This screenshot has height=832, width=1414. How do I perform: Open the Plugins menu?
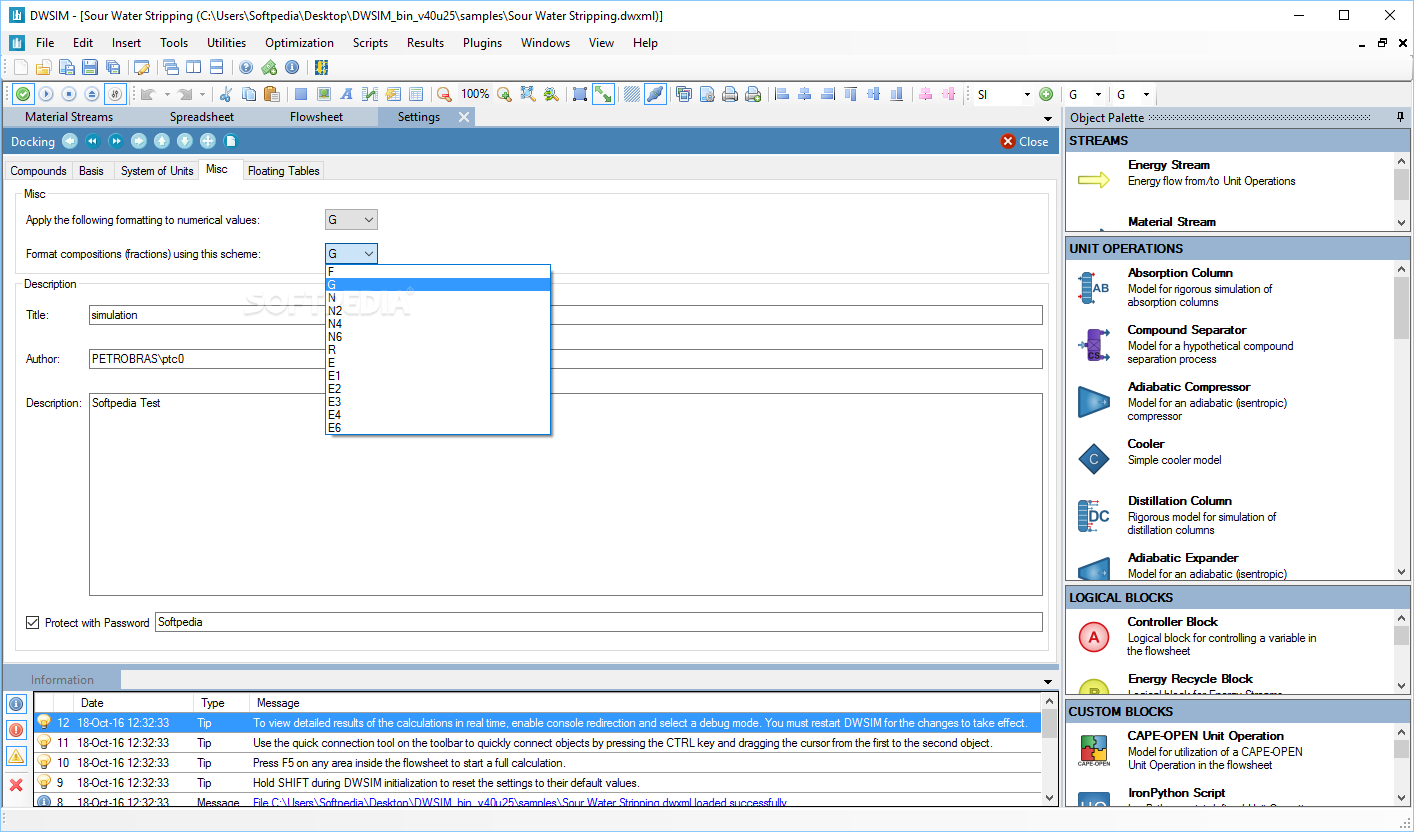(x=482, y=43)
